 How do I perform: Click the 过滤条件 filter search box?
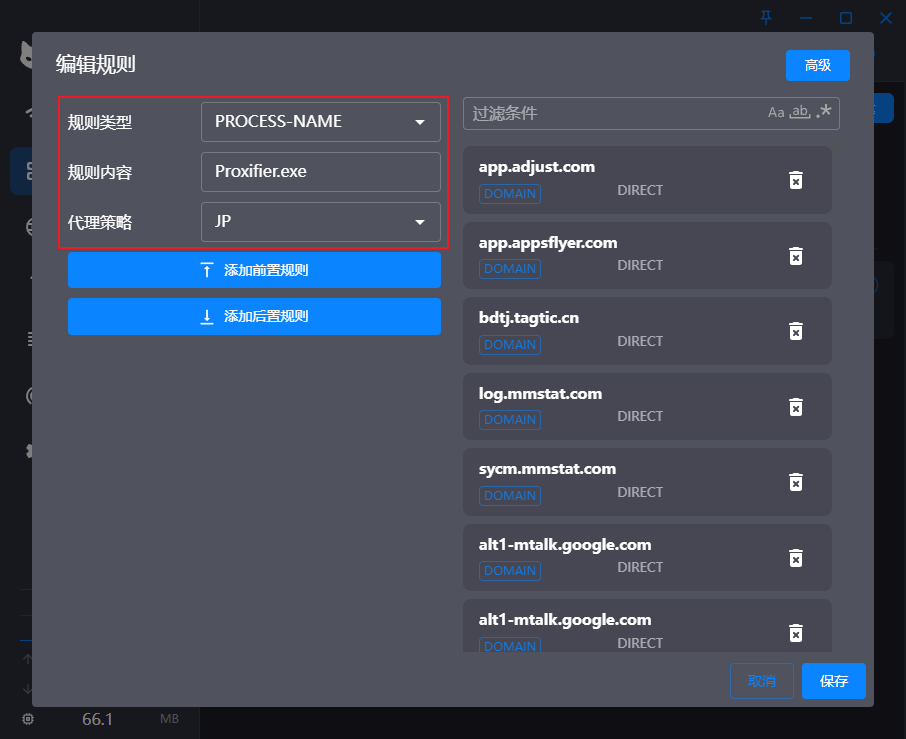(x=610, y=113)
